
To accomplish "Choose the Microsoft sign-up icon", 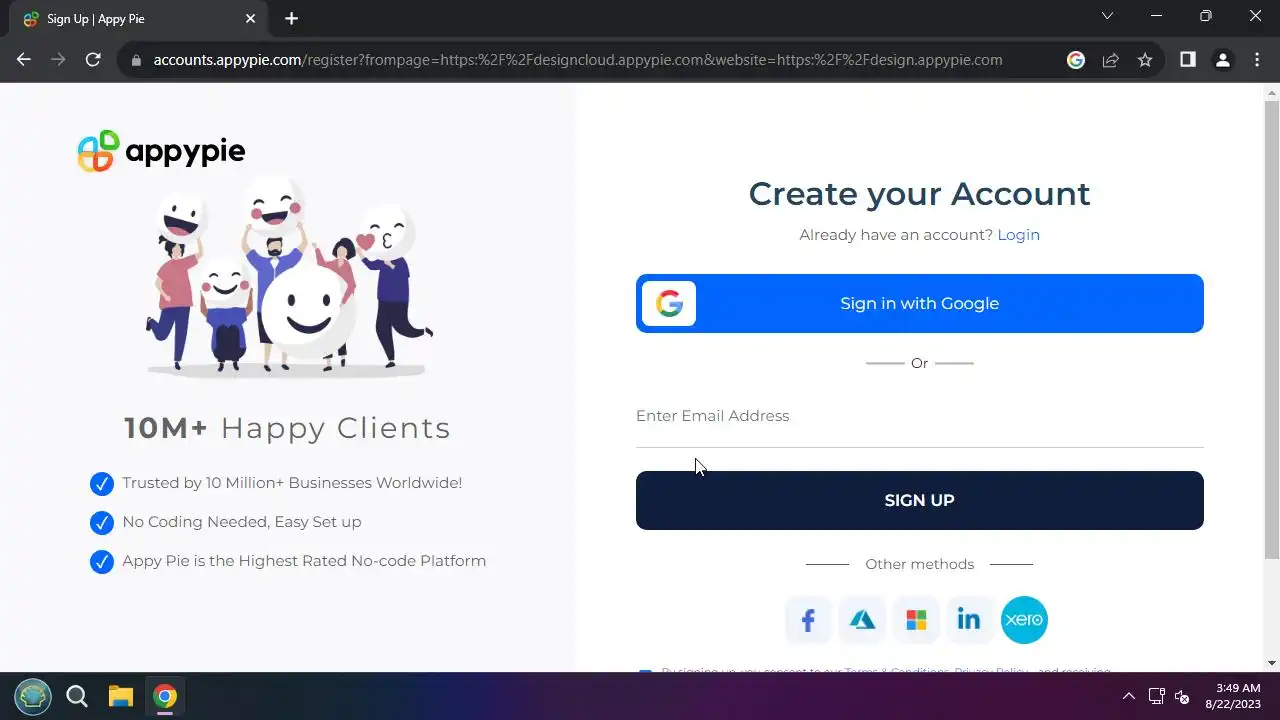I will click(916, 620).
